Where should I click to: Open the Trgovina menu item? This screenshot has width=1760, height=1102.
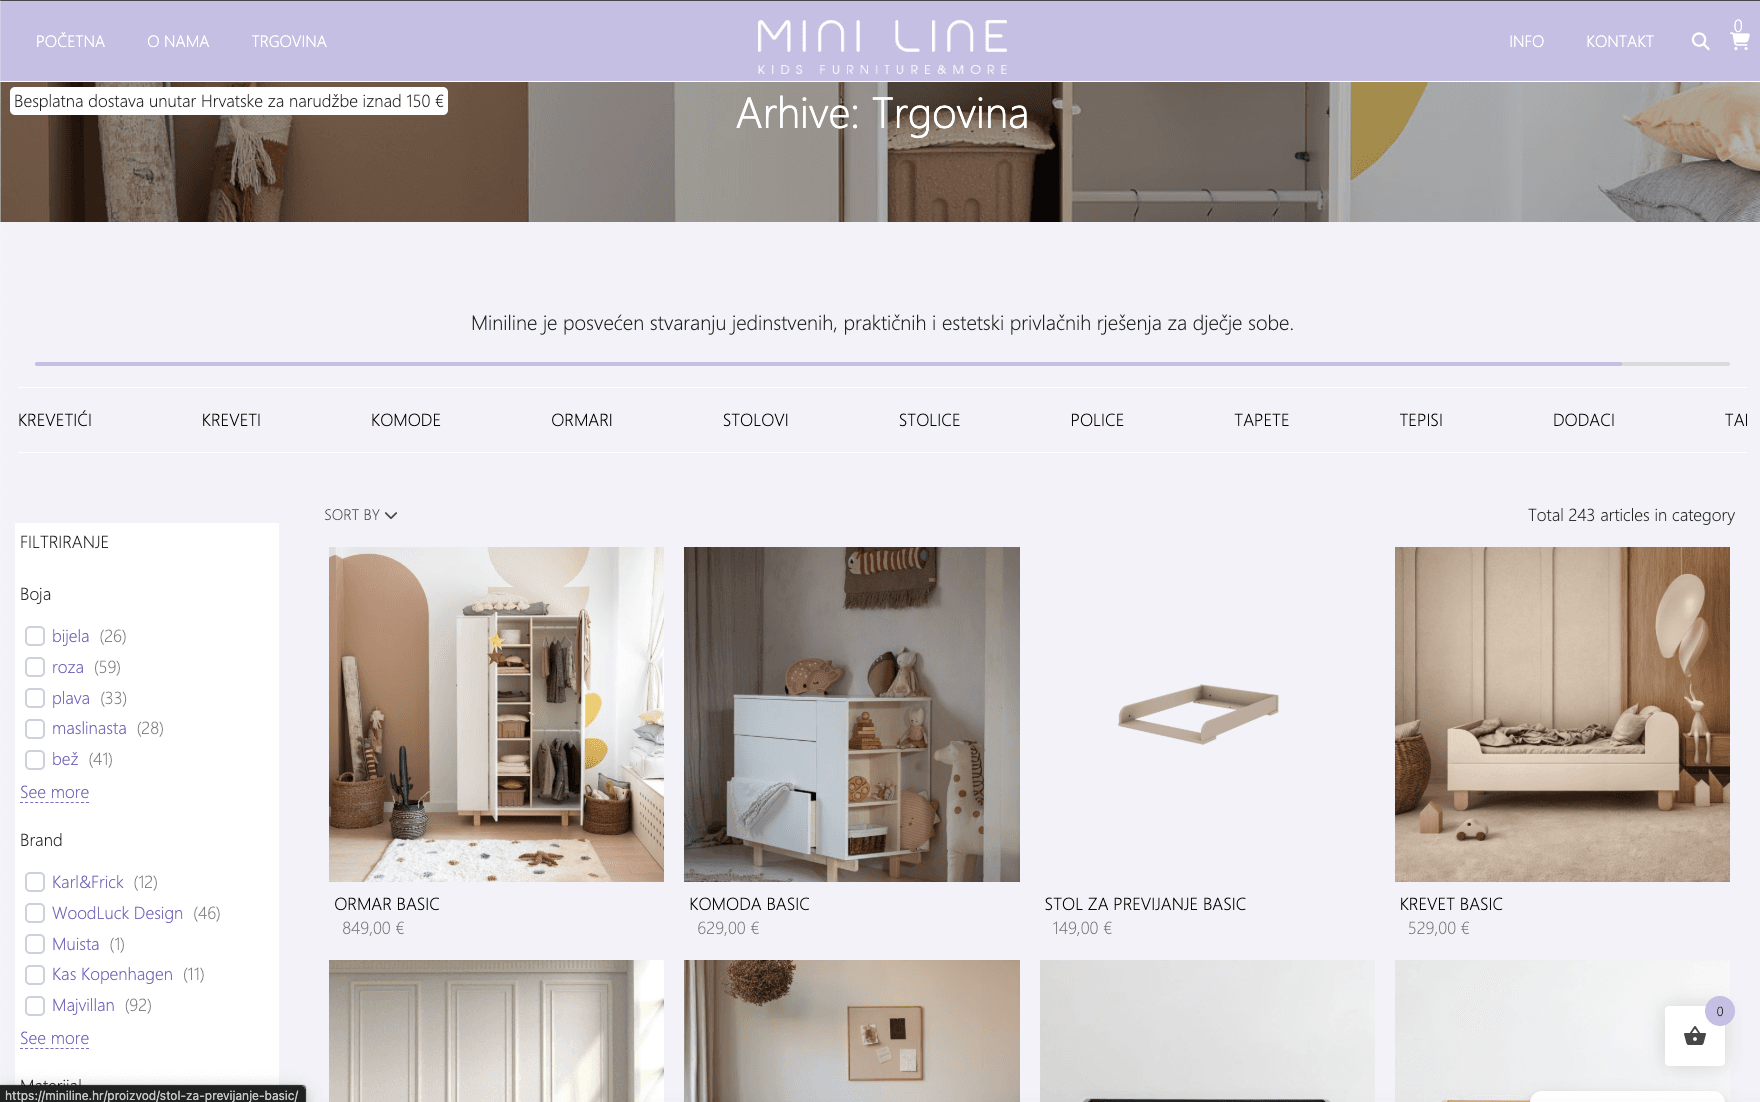coord(289,41)
